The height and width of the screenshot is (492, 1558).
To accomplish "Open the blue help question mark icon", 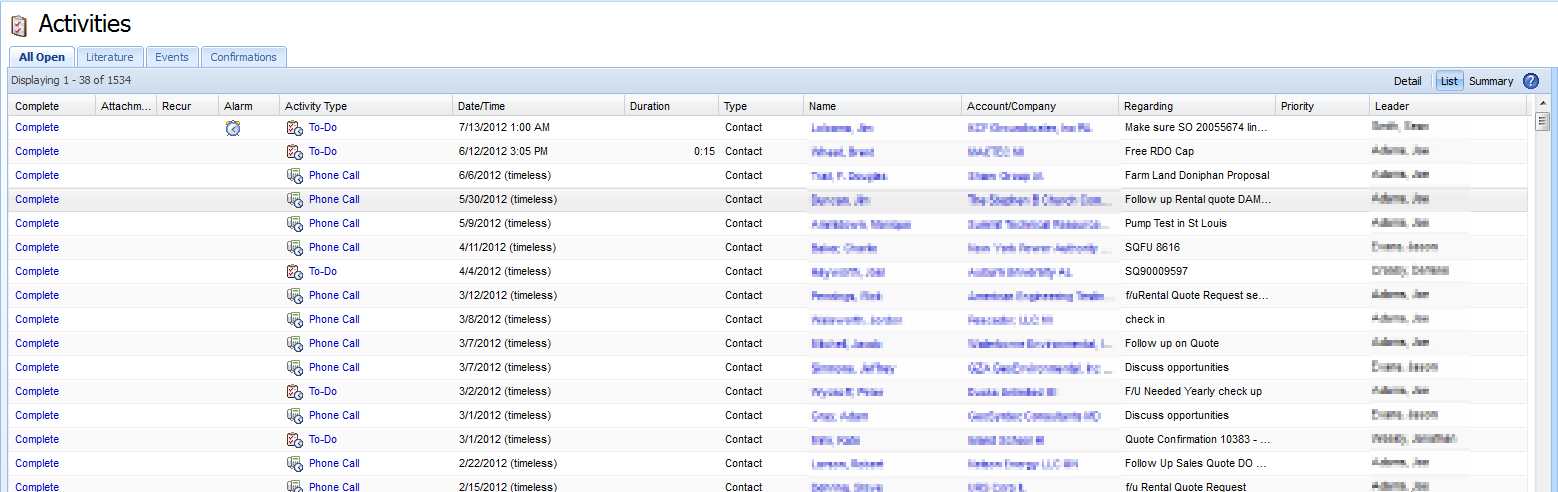I will point(1531,81).
